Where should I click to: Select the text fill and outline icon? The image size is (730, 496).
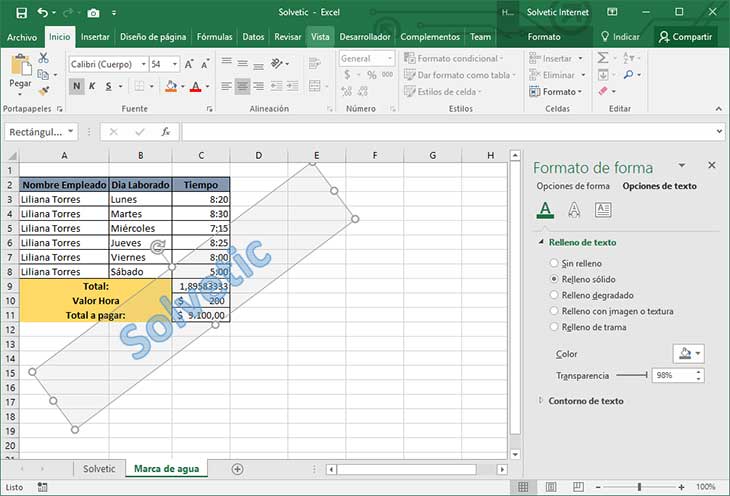[544, 210]
